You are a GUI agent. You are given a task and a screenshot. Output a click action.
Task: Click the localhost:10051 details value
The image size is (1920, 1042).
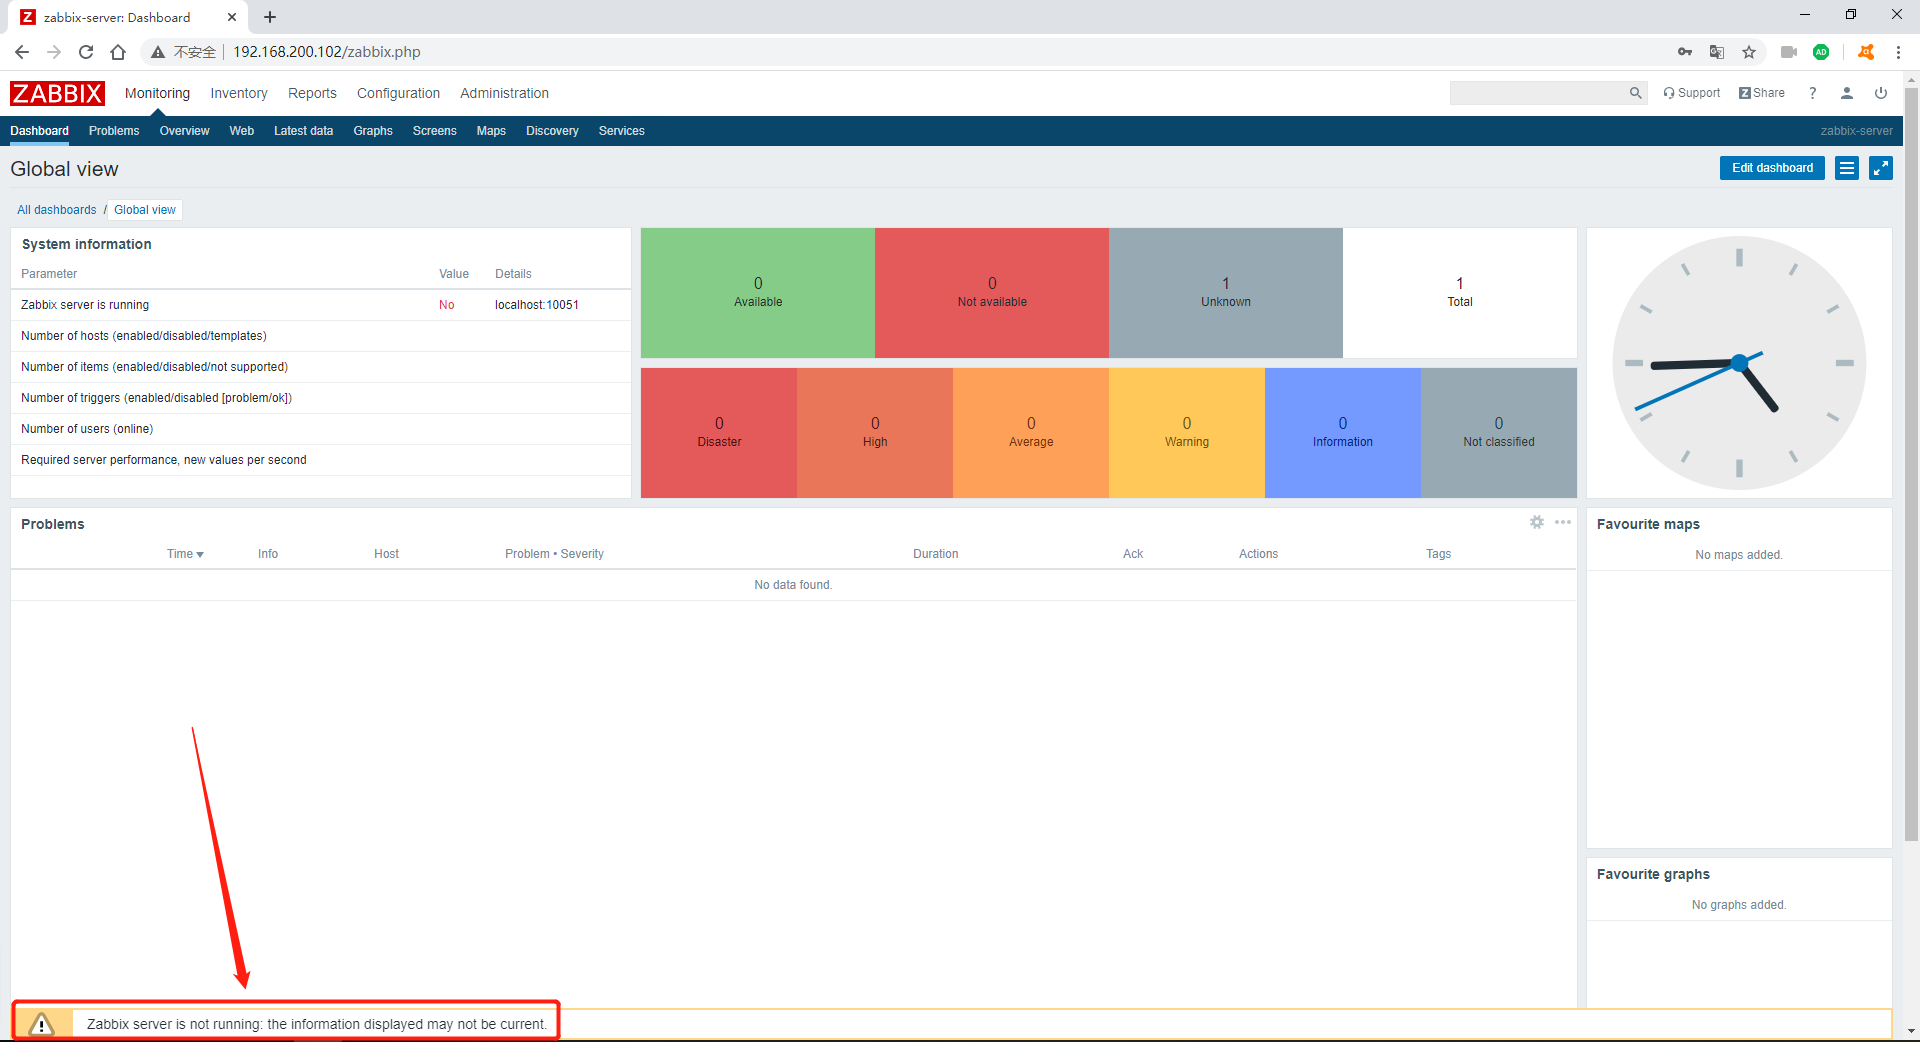pyautogui.click(x=537, y=305)
